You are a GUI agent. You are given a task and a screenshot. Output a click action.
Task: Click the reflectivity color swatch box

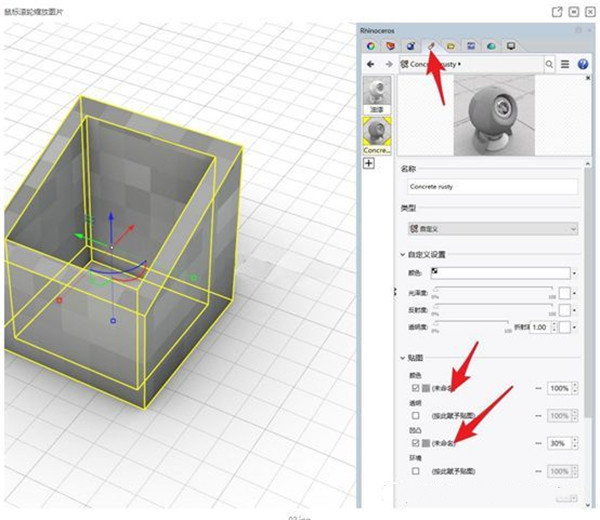coord(565,310)
